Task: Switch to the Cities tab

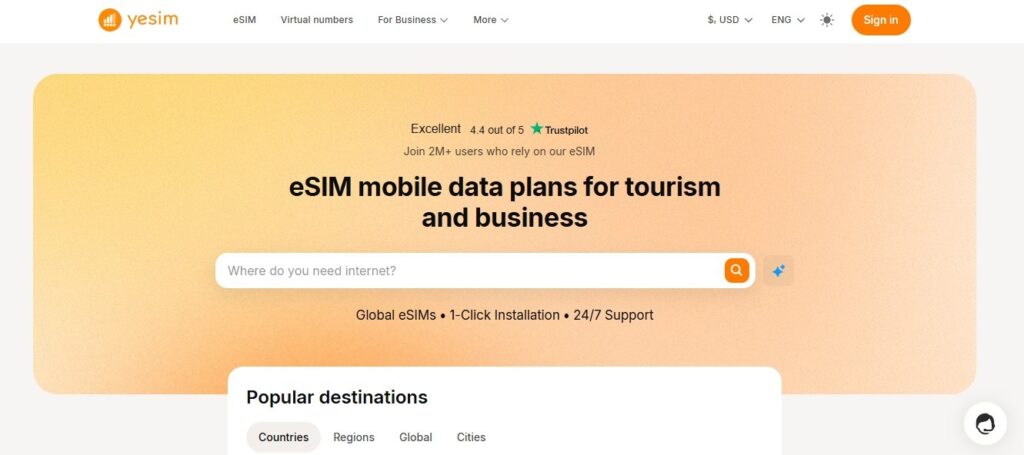Action: (x=471, y=437)
